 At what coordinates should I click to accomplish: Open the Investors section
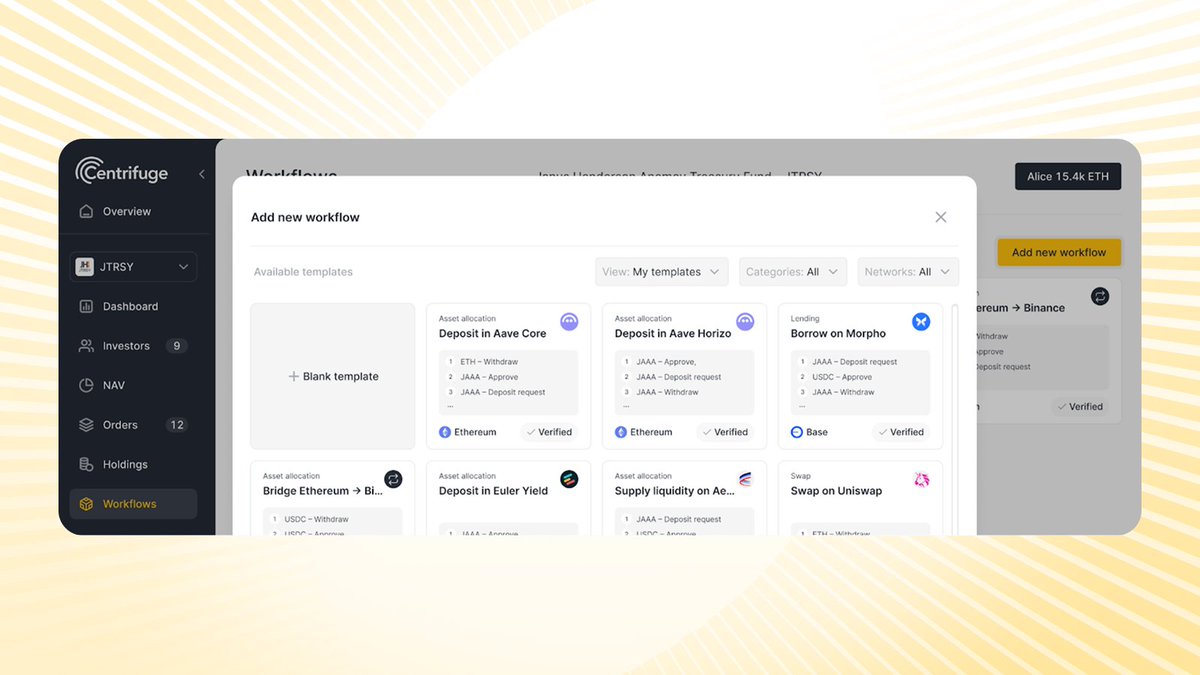click(126, 346)
